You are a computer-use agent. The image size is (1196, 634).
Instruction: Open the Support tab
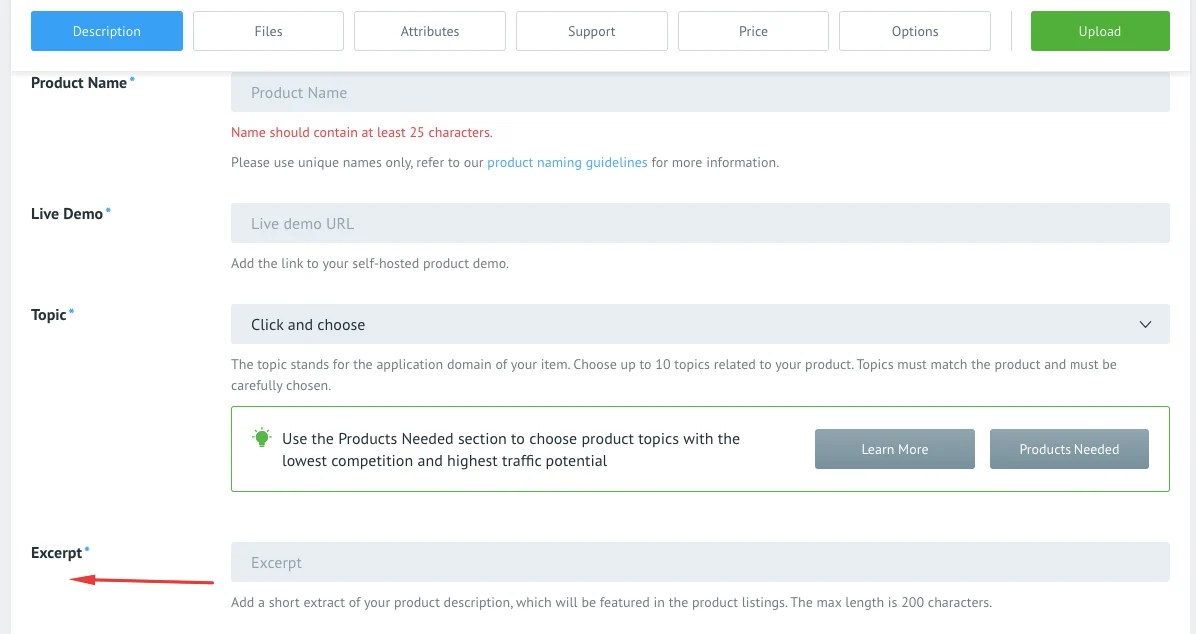591,31
